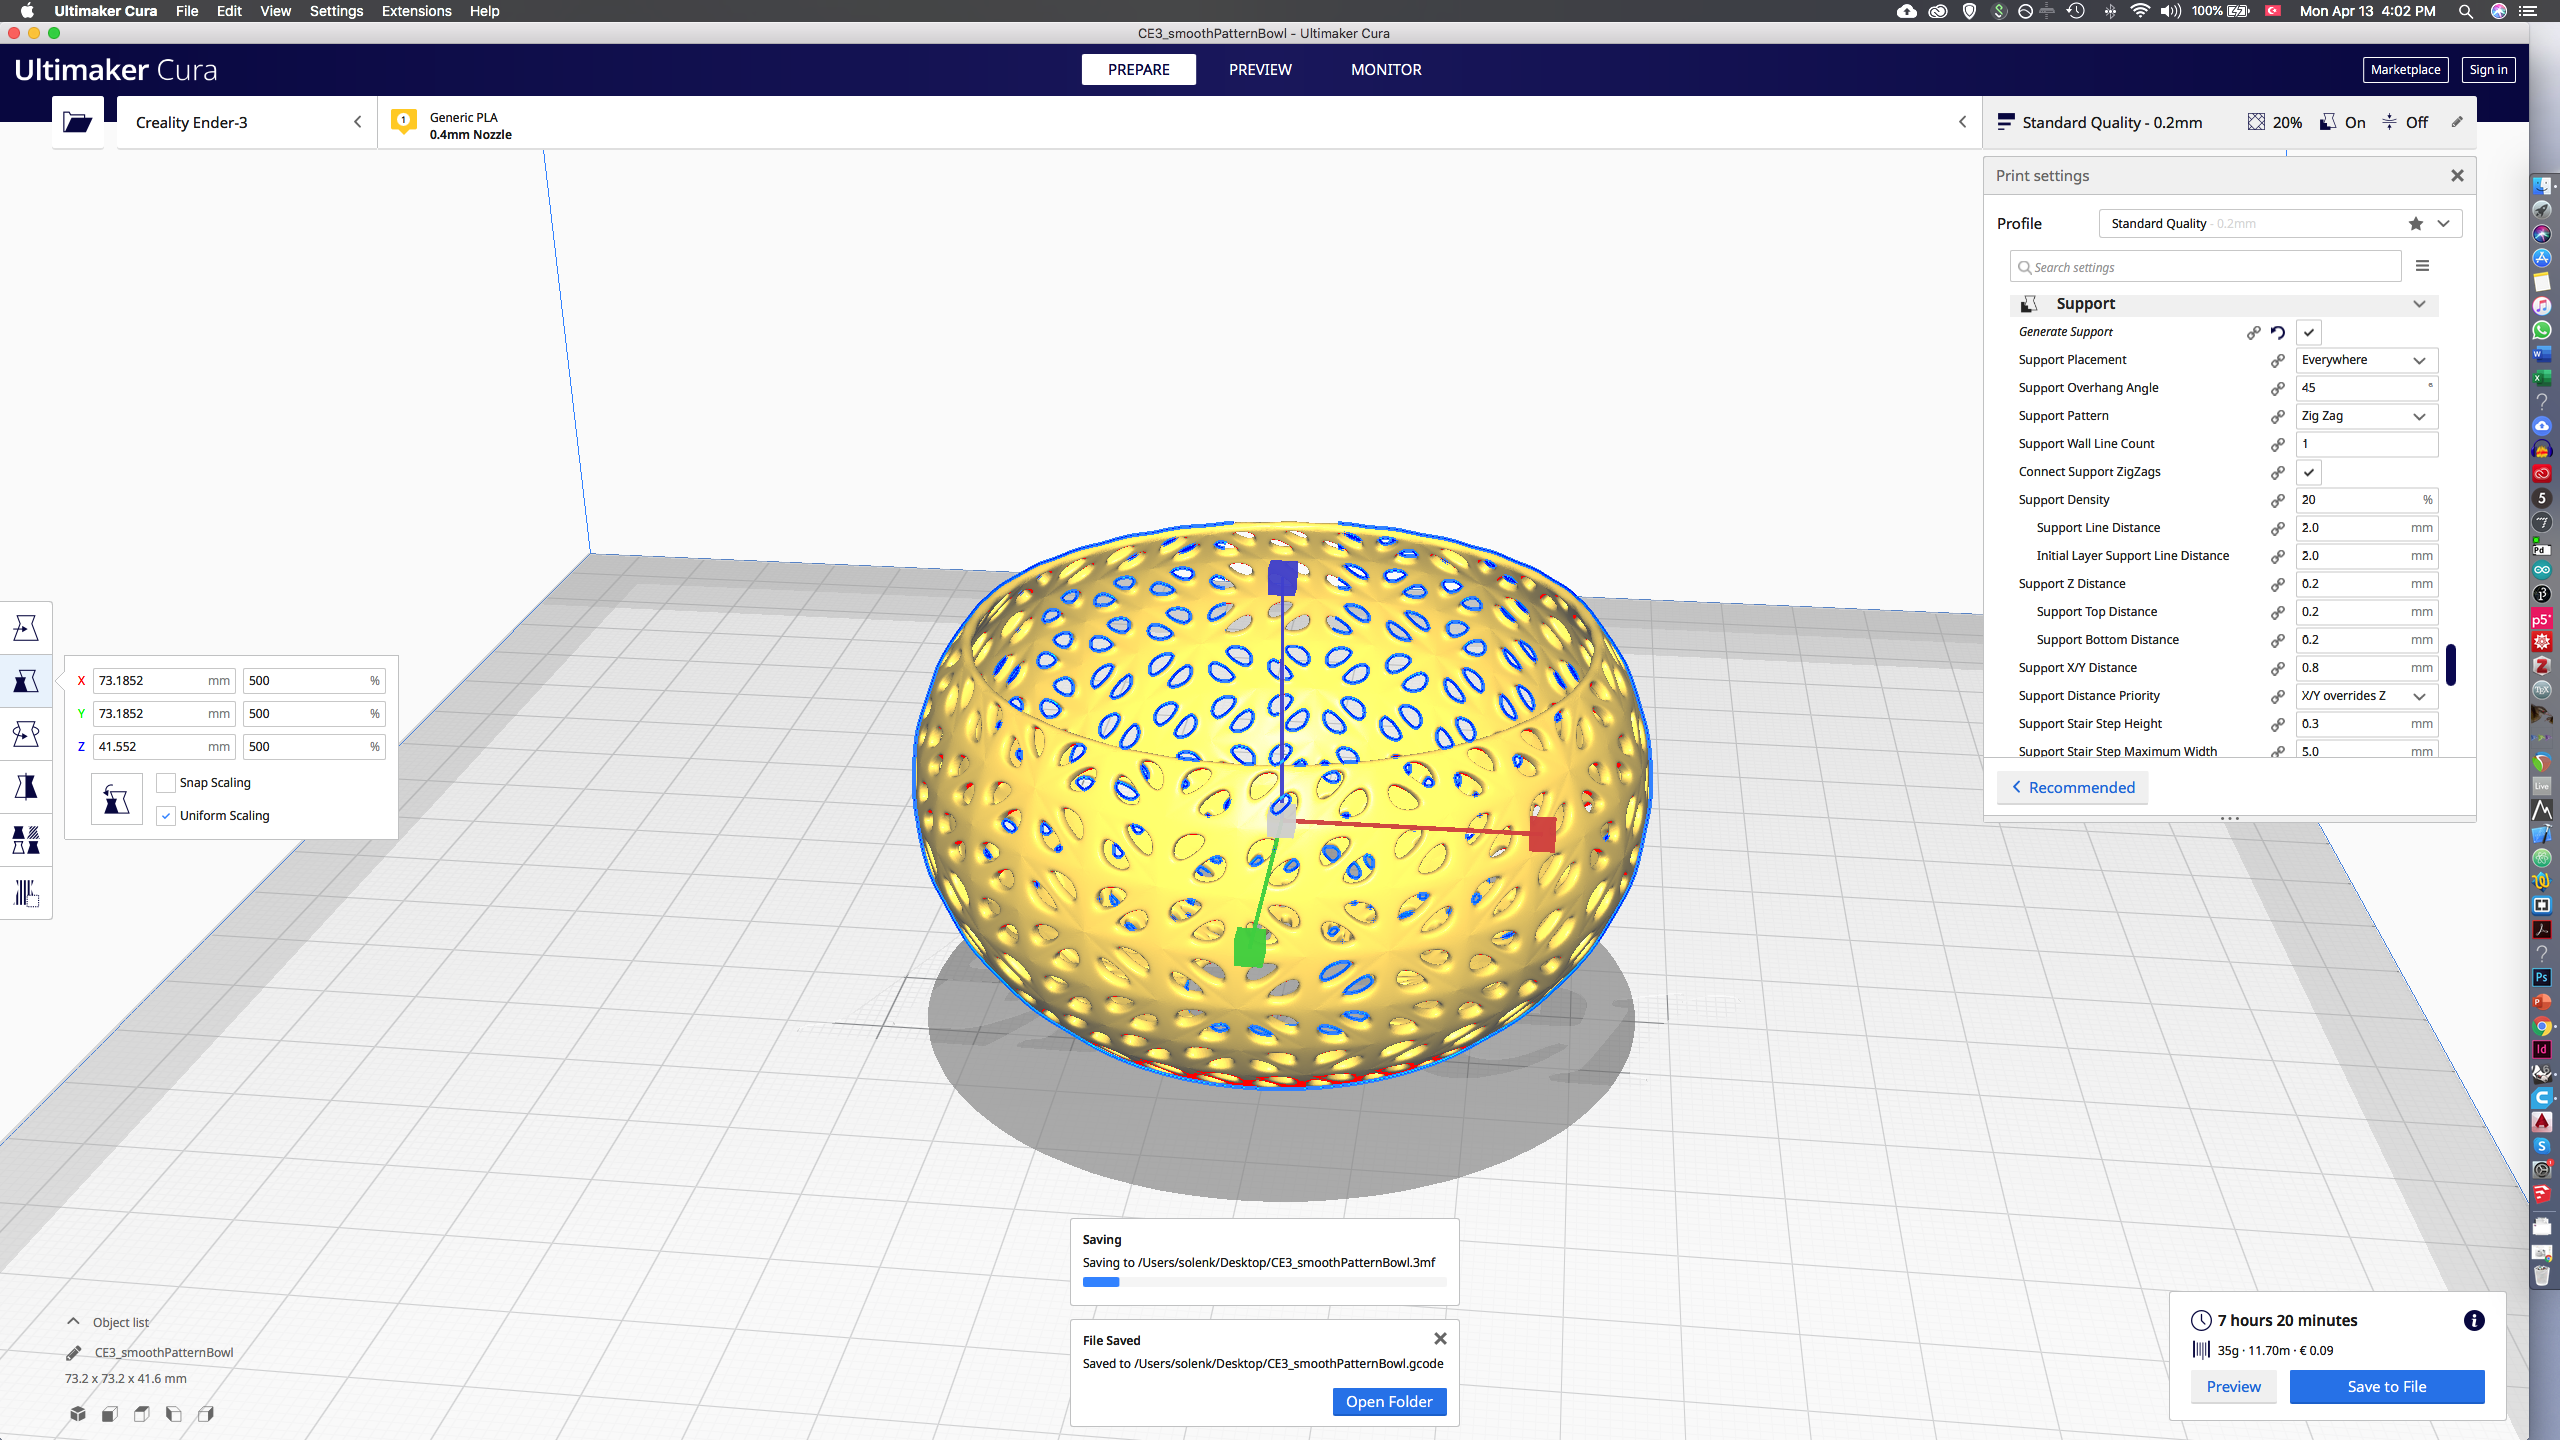Click the Sign in button
Screen dimensions: 2560x1440
[2488, 70]
